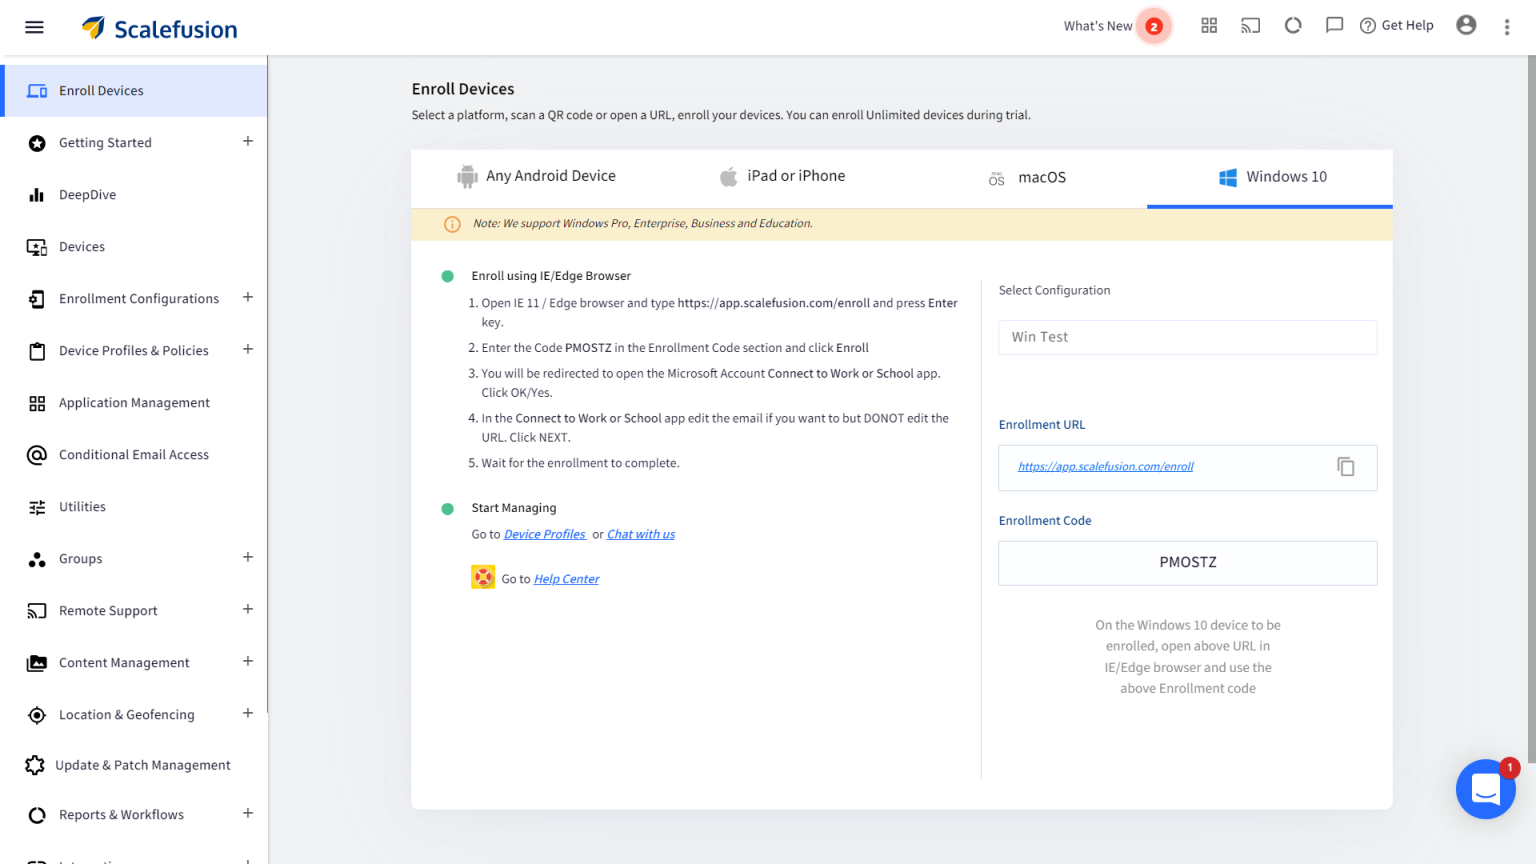
Task: Open the three-dot more options menu
Action: pos(1507,27)
